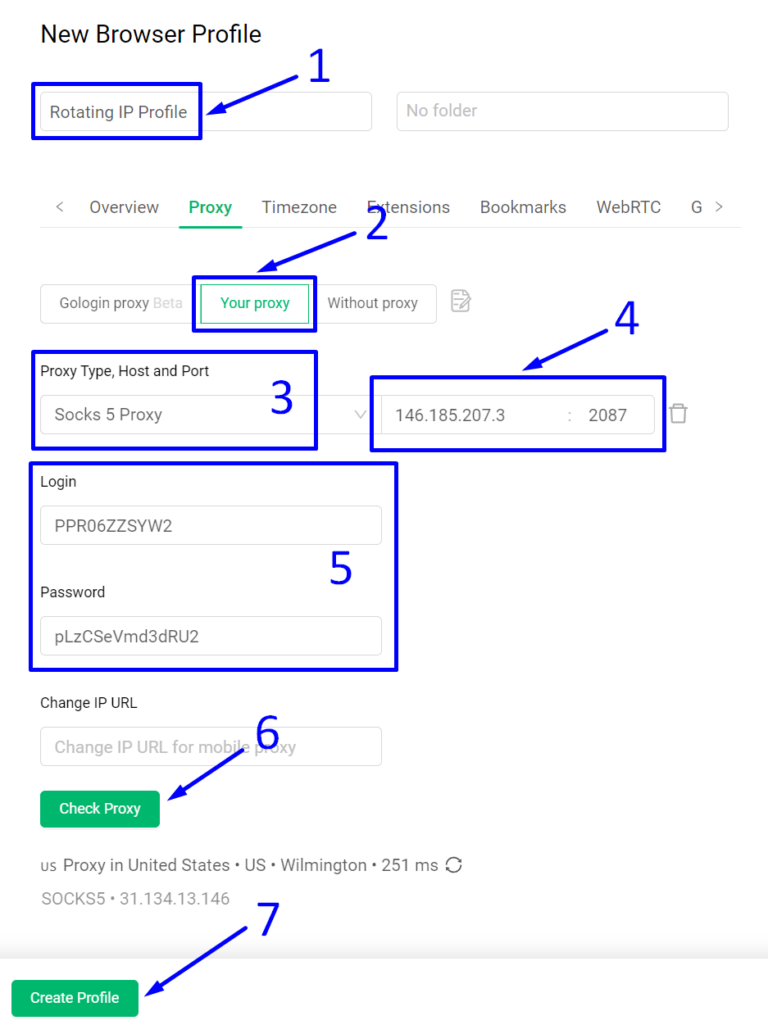Screen dimensions: 768x1025
Task: Select the Your proxy option
Action: (x=254, y=303)
